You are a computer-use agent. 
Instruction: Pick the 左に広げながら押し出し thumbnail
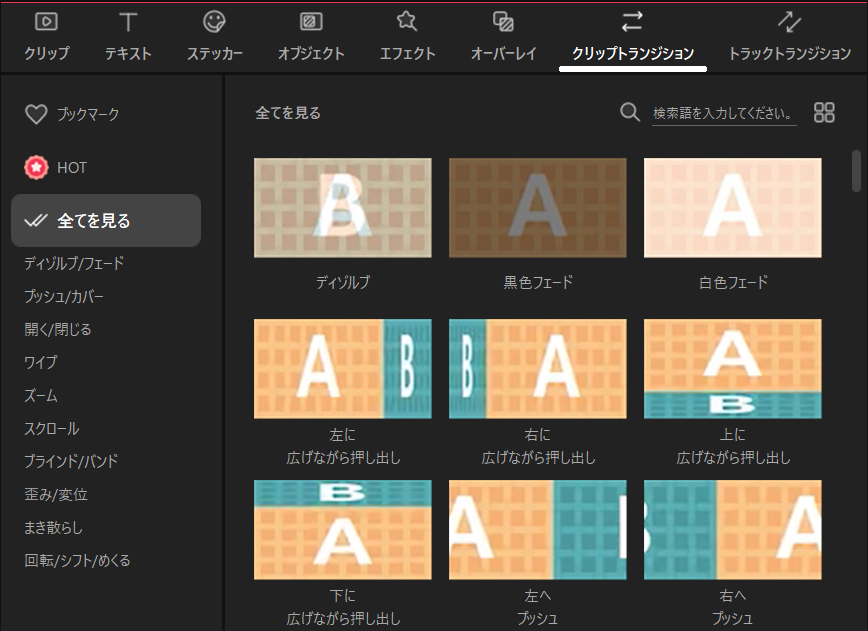[342, 369]
